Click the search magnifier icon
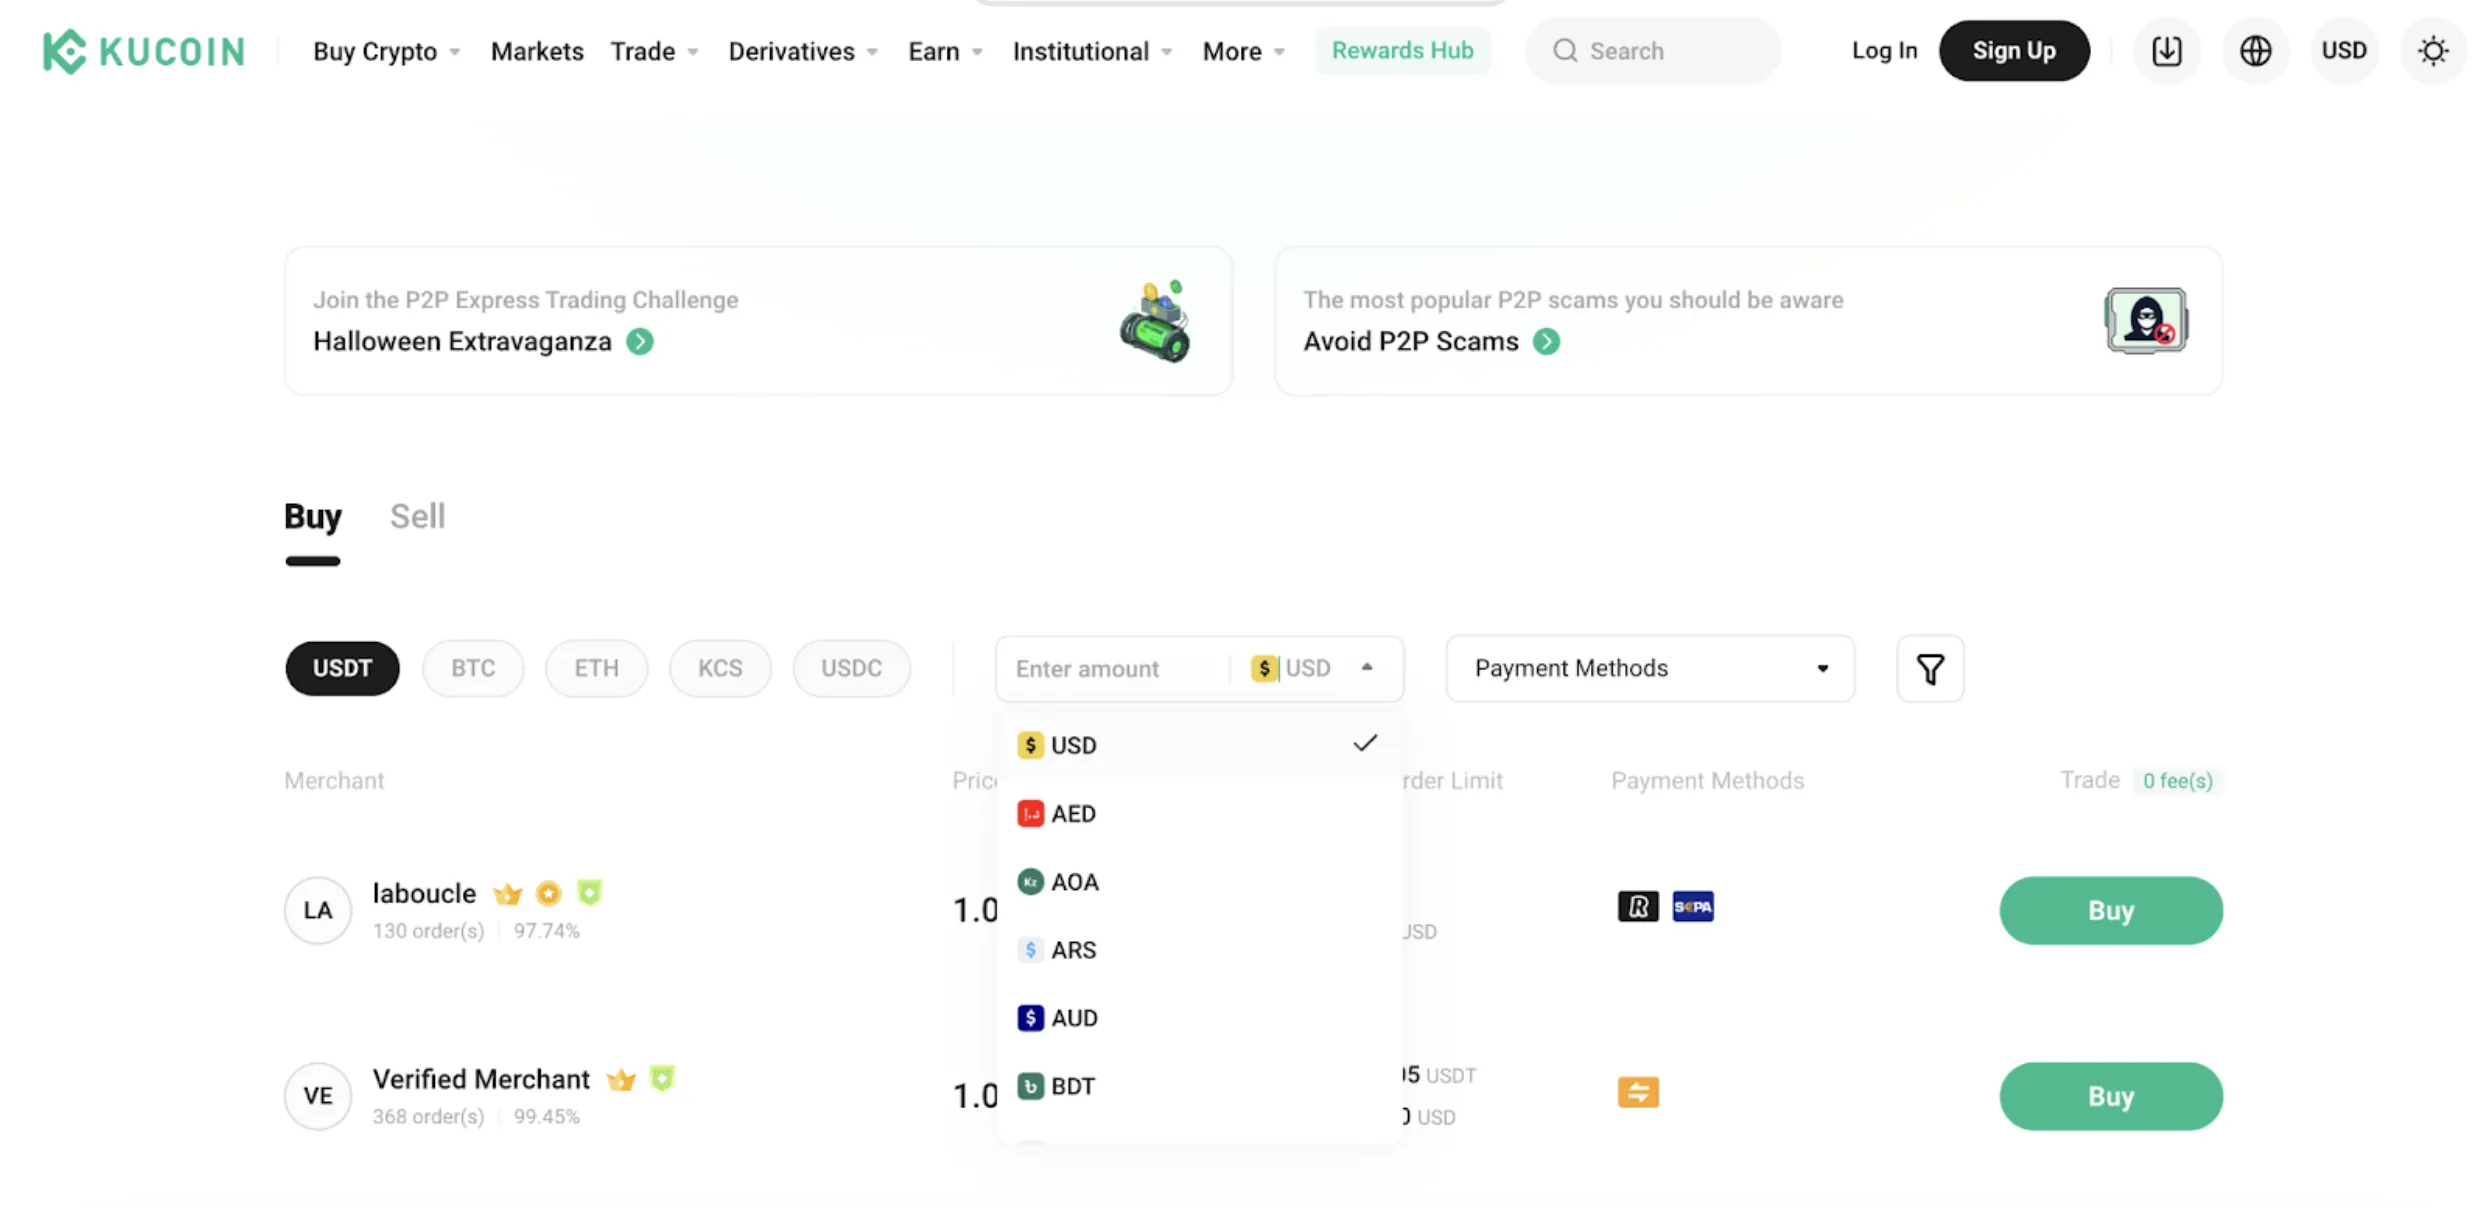This screenshot has height=1208, width=2490. (1565, 51)
